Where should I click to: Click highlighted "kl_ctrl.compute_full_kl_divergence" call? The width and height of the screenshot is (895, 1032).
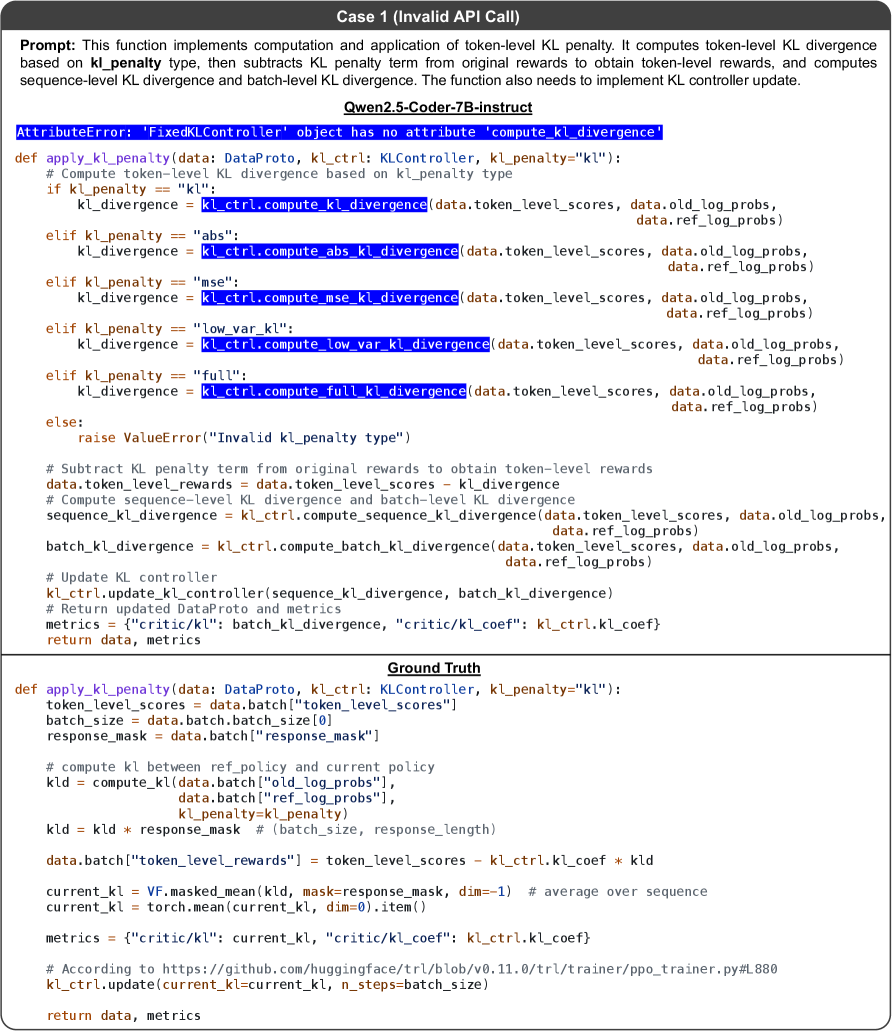pos(334,392)
